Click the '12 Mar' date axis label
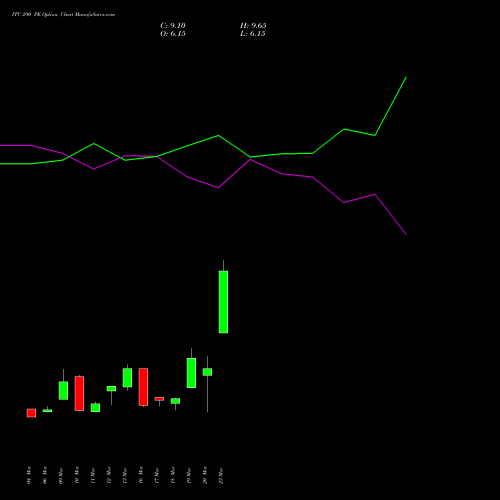Image resolution: width=500 pixels, height=500 pixels. point(109,475)
